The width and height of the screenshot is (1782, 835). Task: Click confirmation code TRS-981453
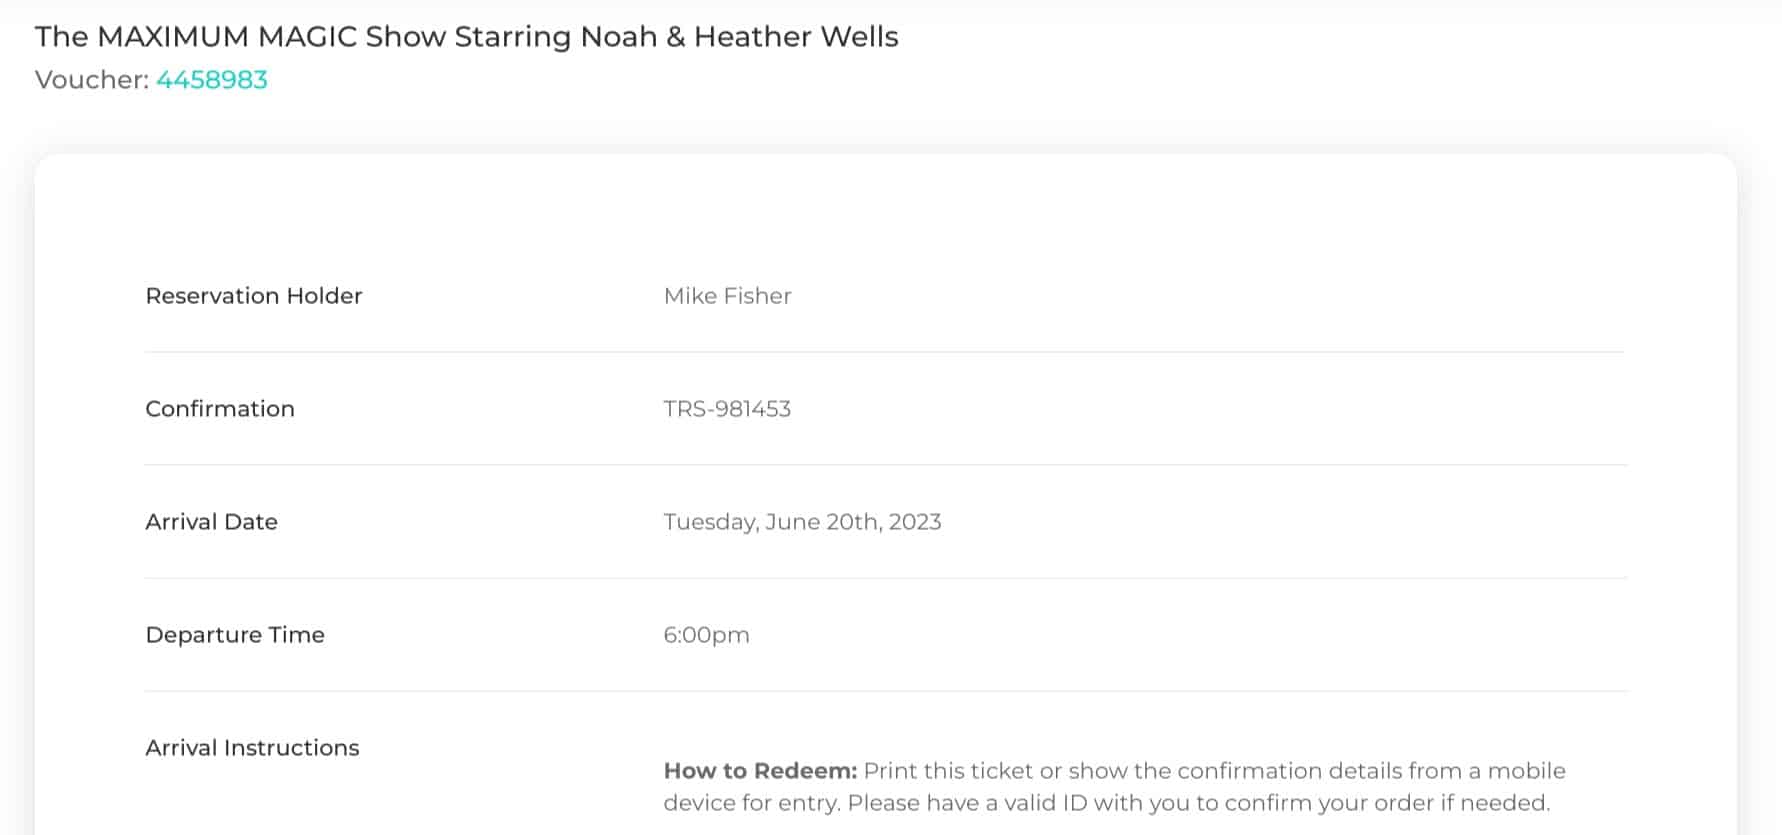pos(727,409)
